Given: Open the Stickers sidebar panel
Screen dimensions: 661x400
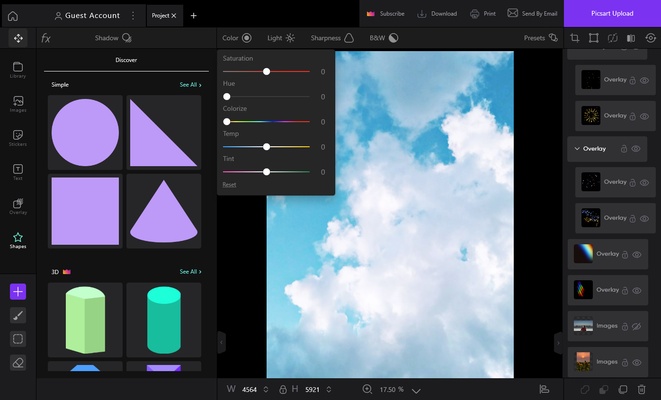Looking at the screenshot, I should point(18,138).
